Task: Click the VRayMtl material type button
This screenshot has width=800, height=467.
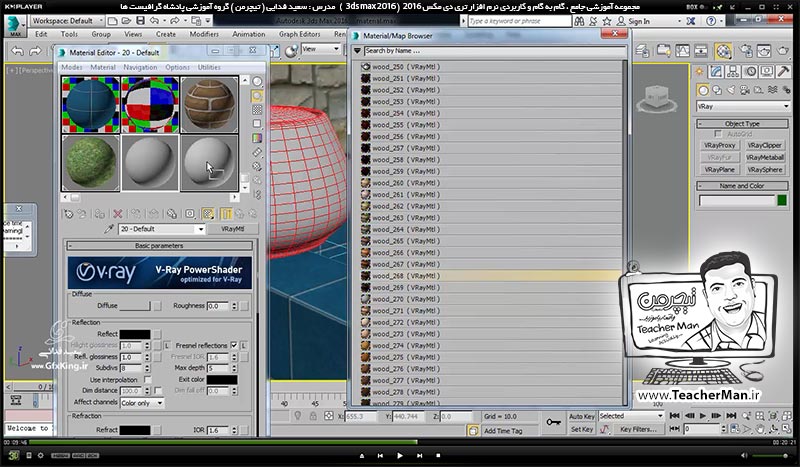Action: coord(233,229)
